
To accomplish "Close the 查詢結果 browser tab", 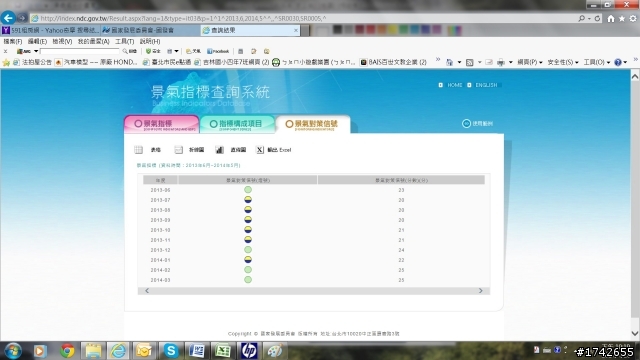I will [296, 30].
